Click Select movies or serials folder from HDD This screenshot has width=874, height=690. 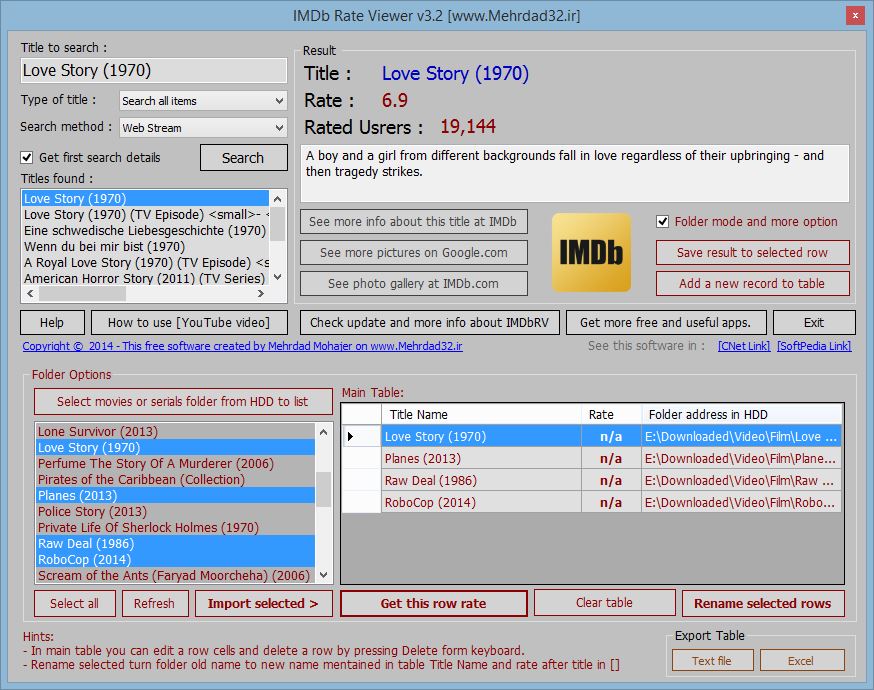click(x=183, y=402)
